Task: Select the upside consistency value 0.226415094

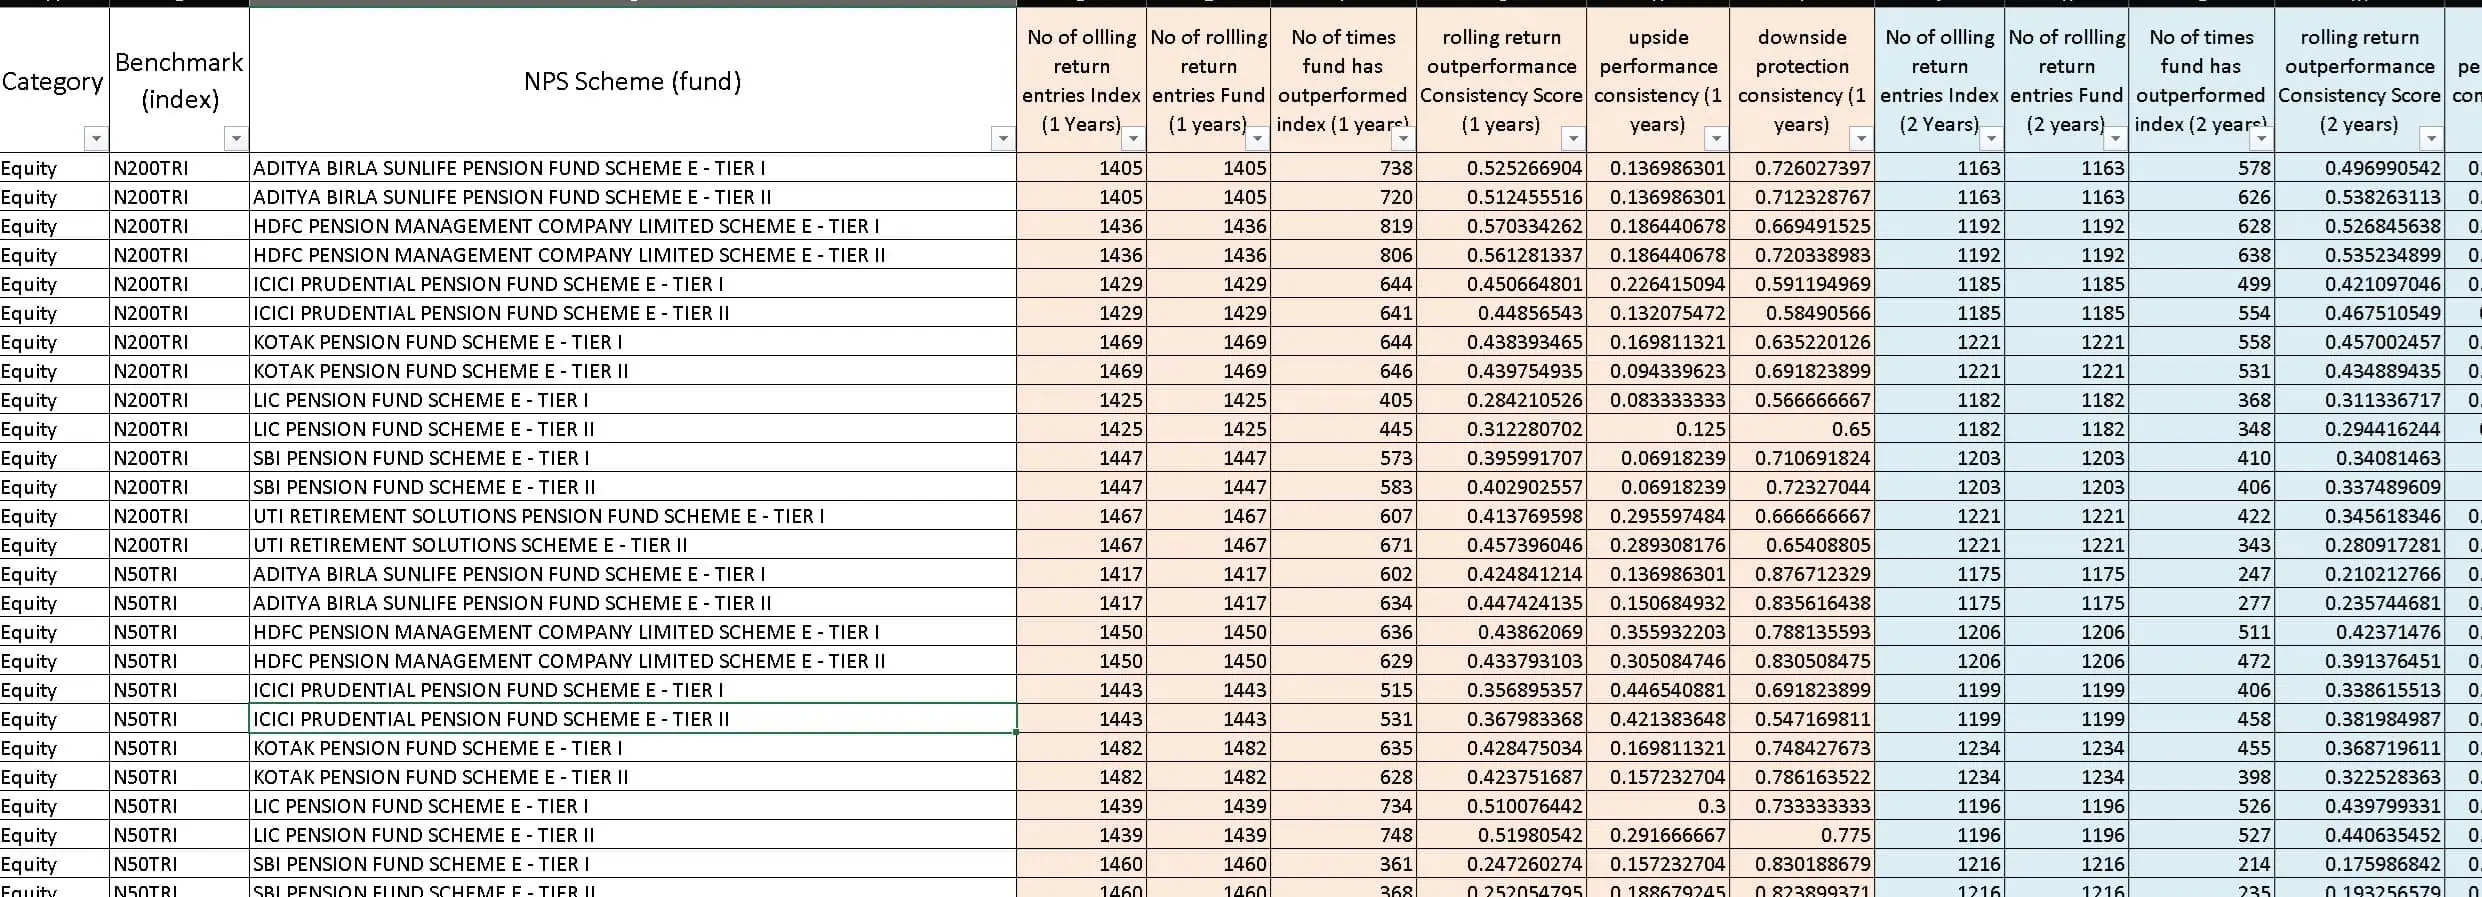Action: (x=1658, y=284)
